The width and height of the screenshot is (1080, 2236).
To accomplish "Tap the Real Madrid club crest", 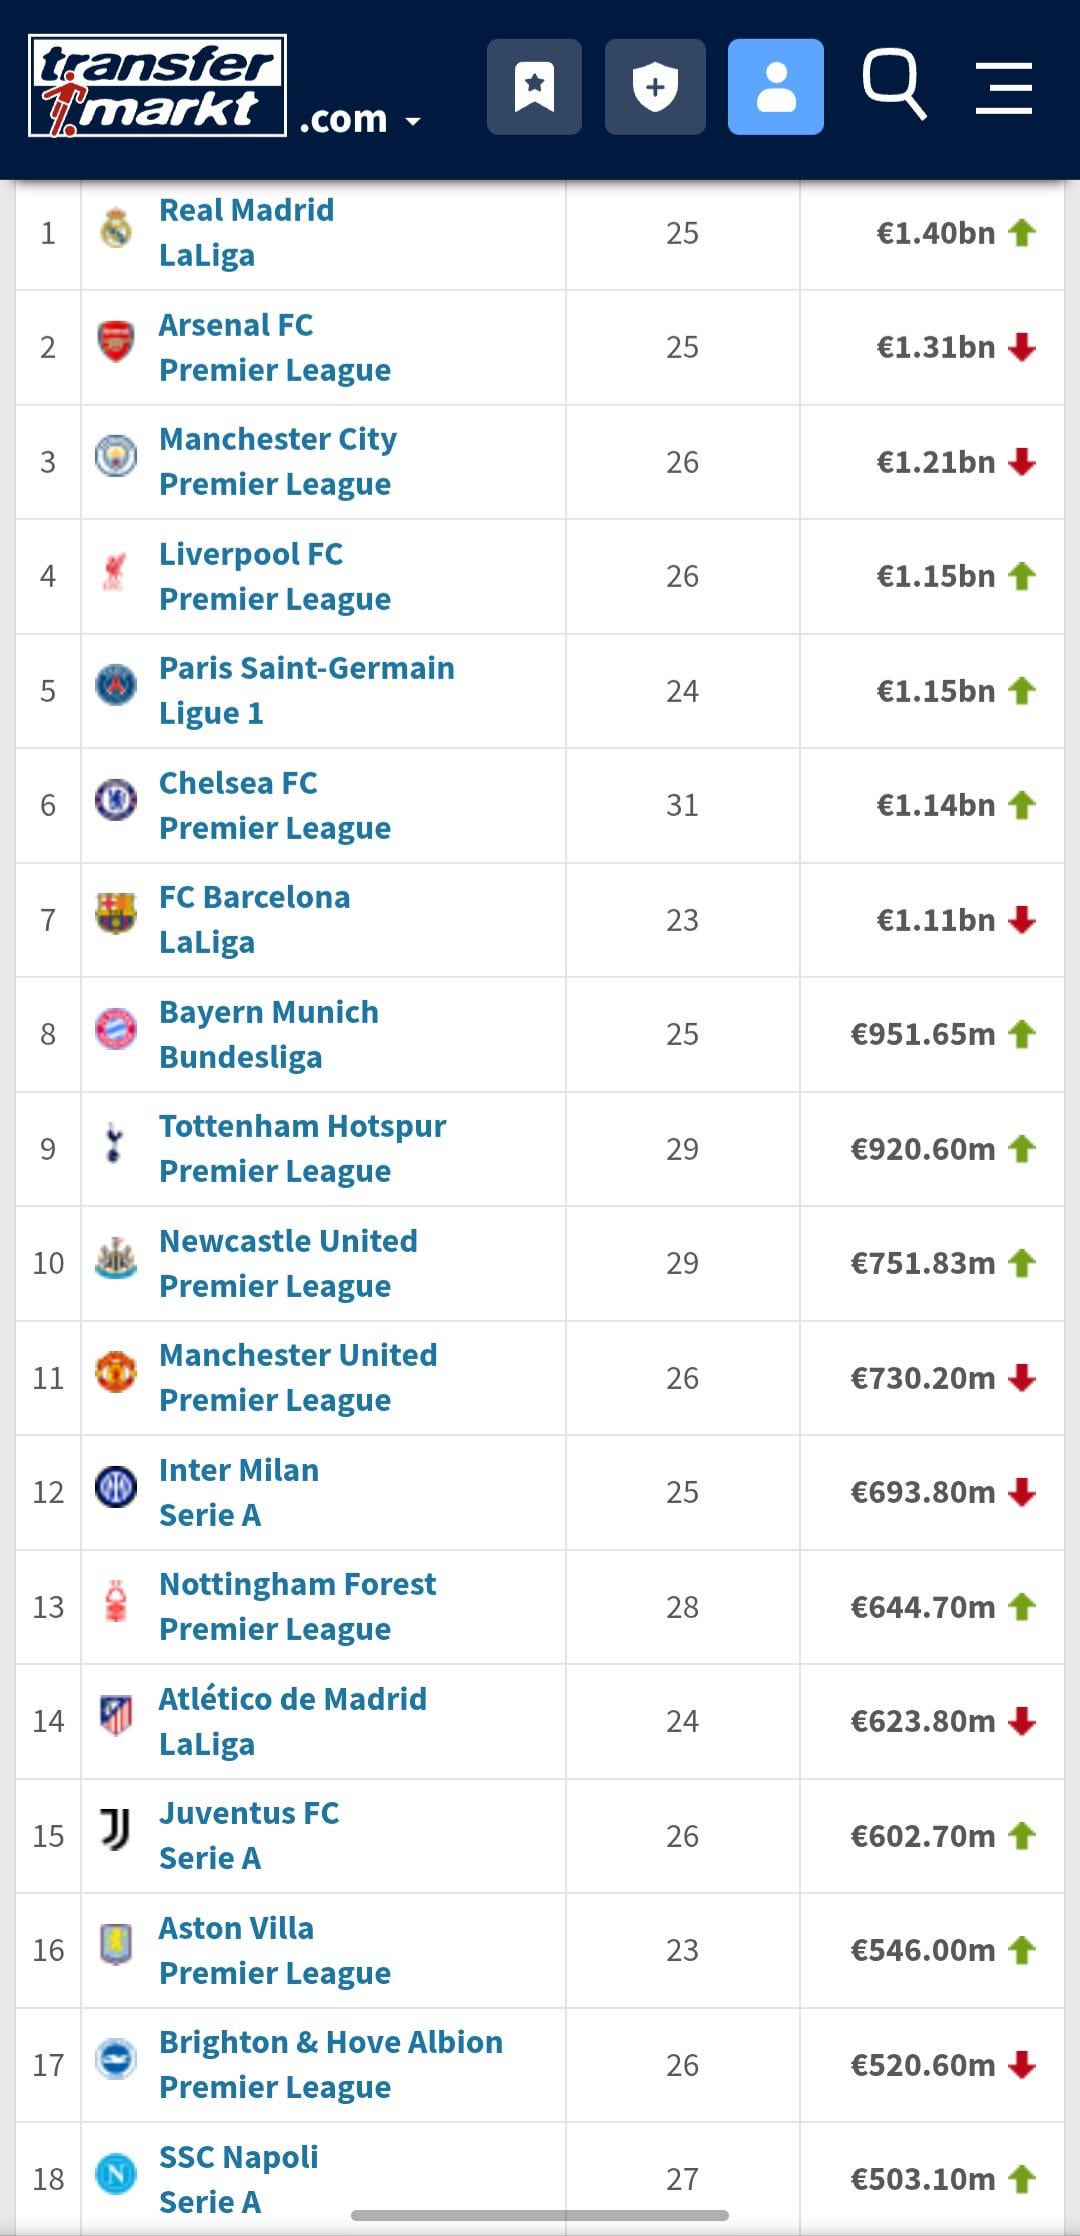I will pos(116,229).
